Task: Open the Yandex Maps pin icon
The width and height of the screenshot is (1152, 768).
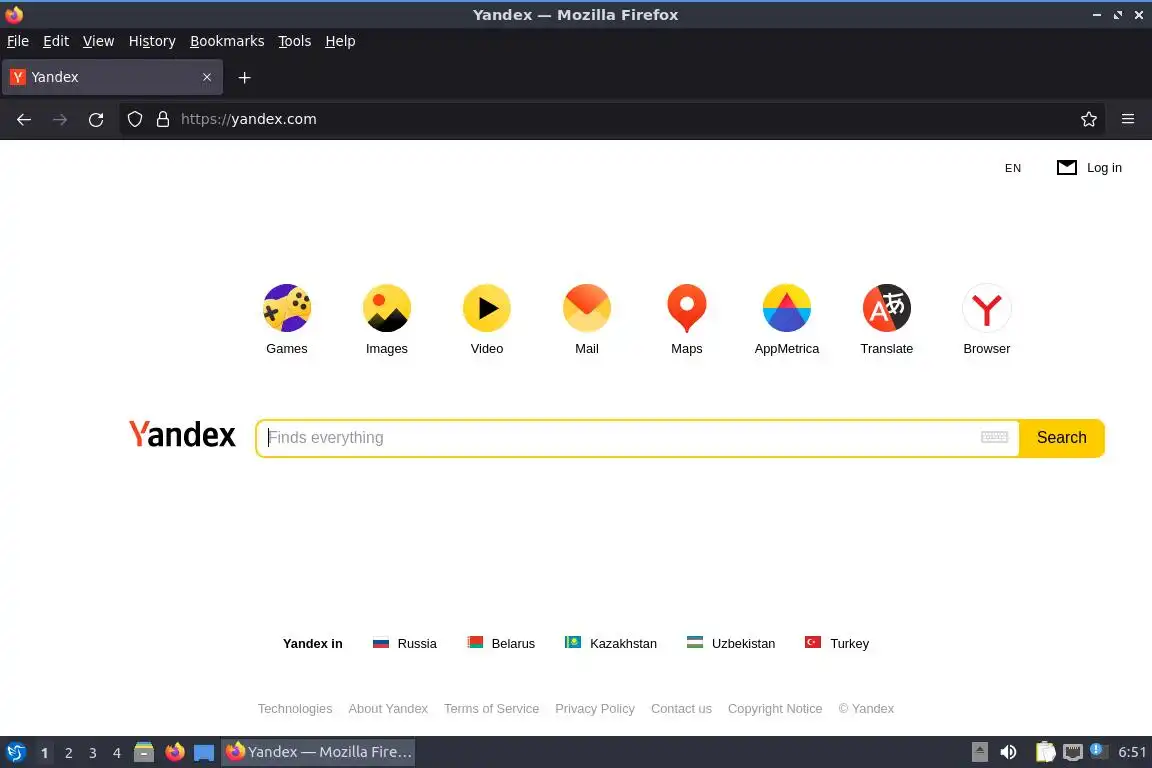Action: 686,308
